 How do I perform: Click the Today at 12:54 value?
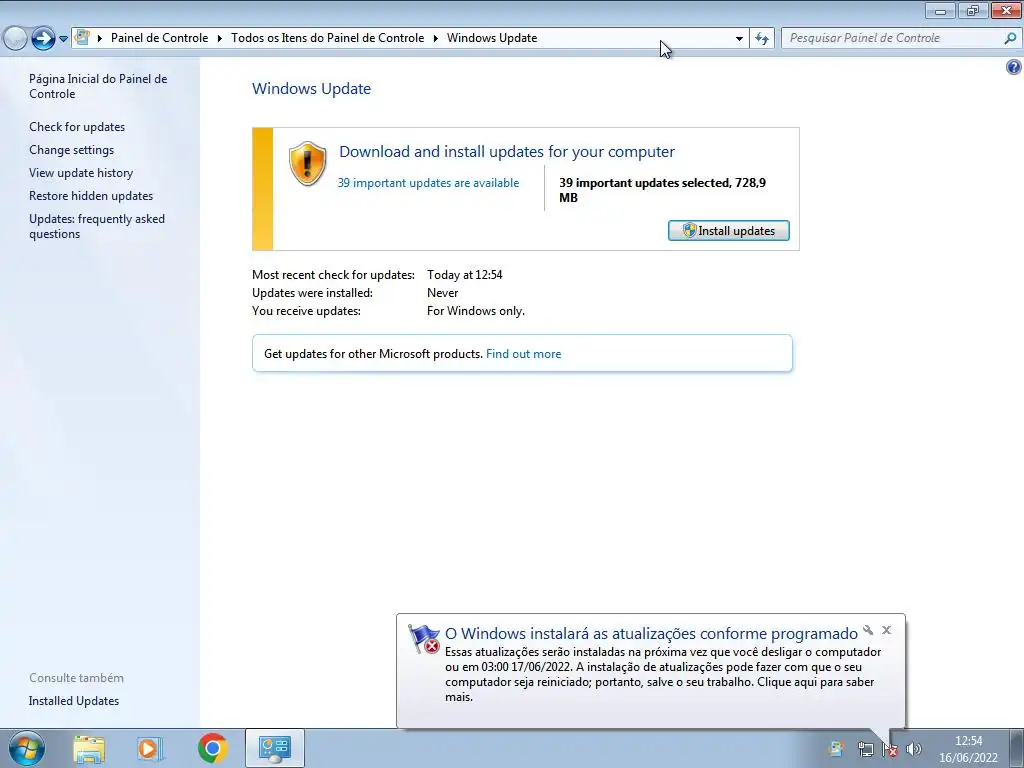pyautogui.click(x=465, y=275)
